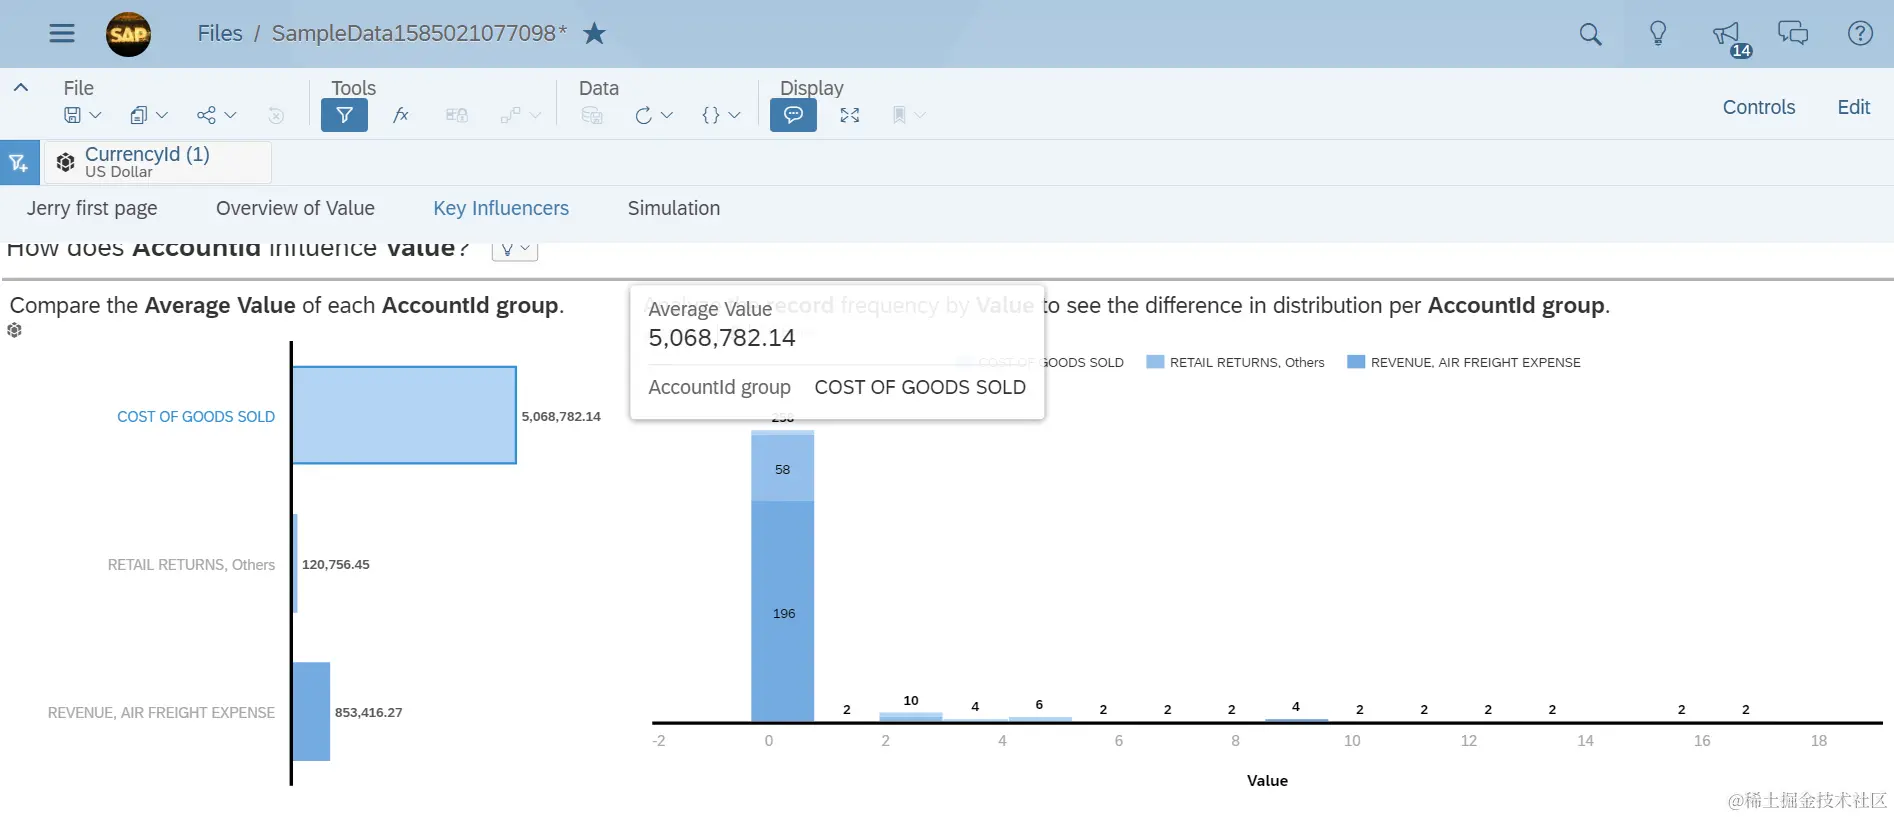Toggle the Story Filter funnel tool

(x=344, y=115)
